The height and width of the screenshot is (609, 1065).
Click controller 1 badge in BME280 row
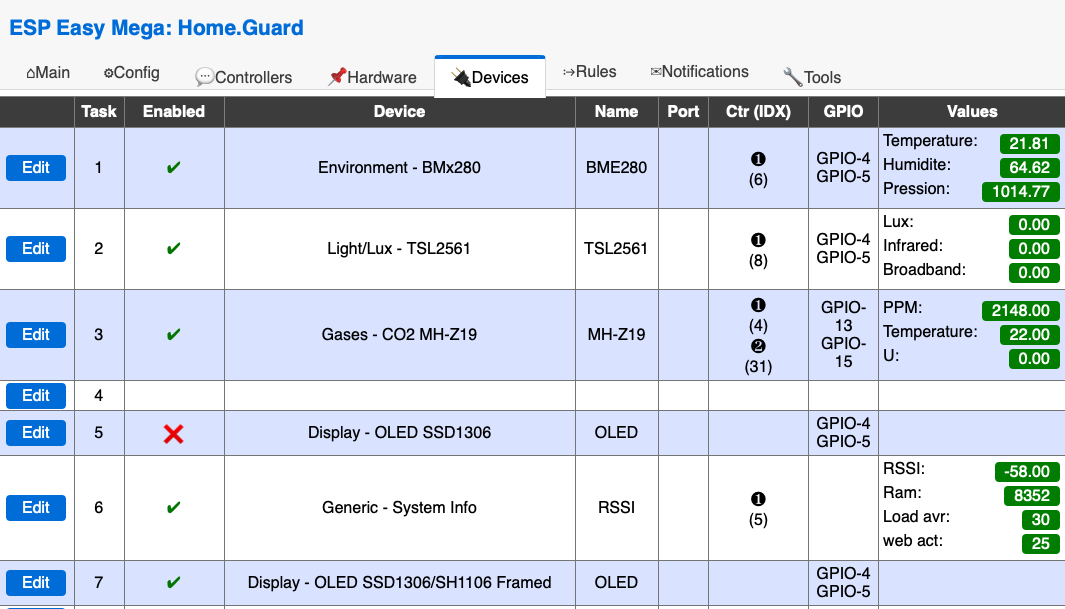(x=758, y=159)
